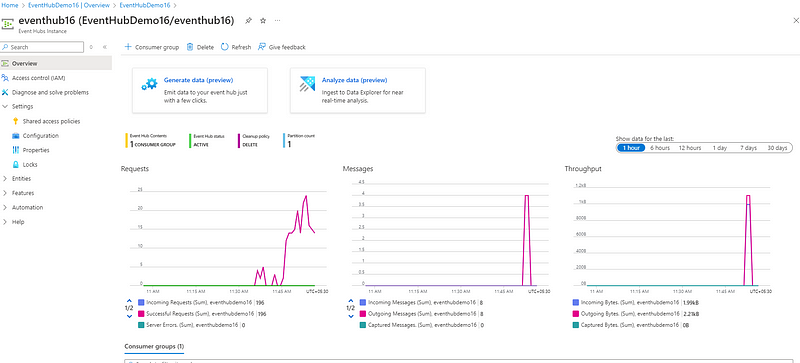The image size is (800, 363).
Task: Select the 6 hours time range
Action: point(659,148)
